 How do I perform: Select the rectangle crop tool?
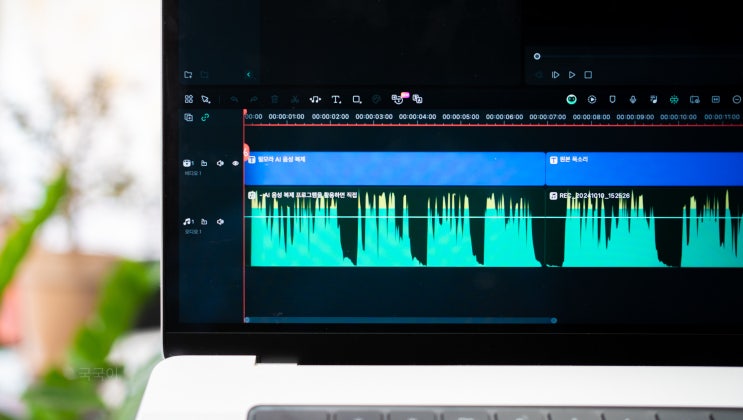[x=357, y=99]
